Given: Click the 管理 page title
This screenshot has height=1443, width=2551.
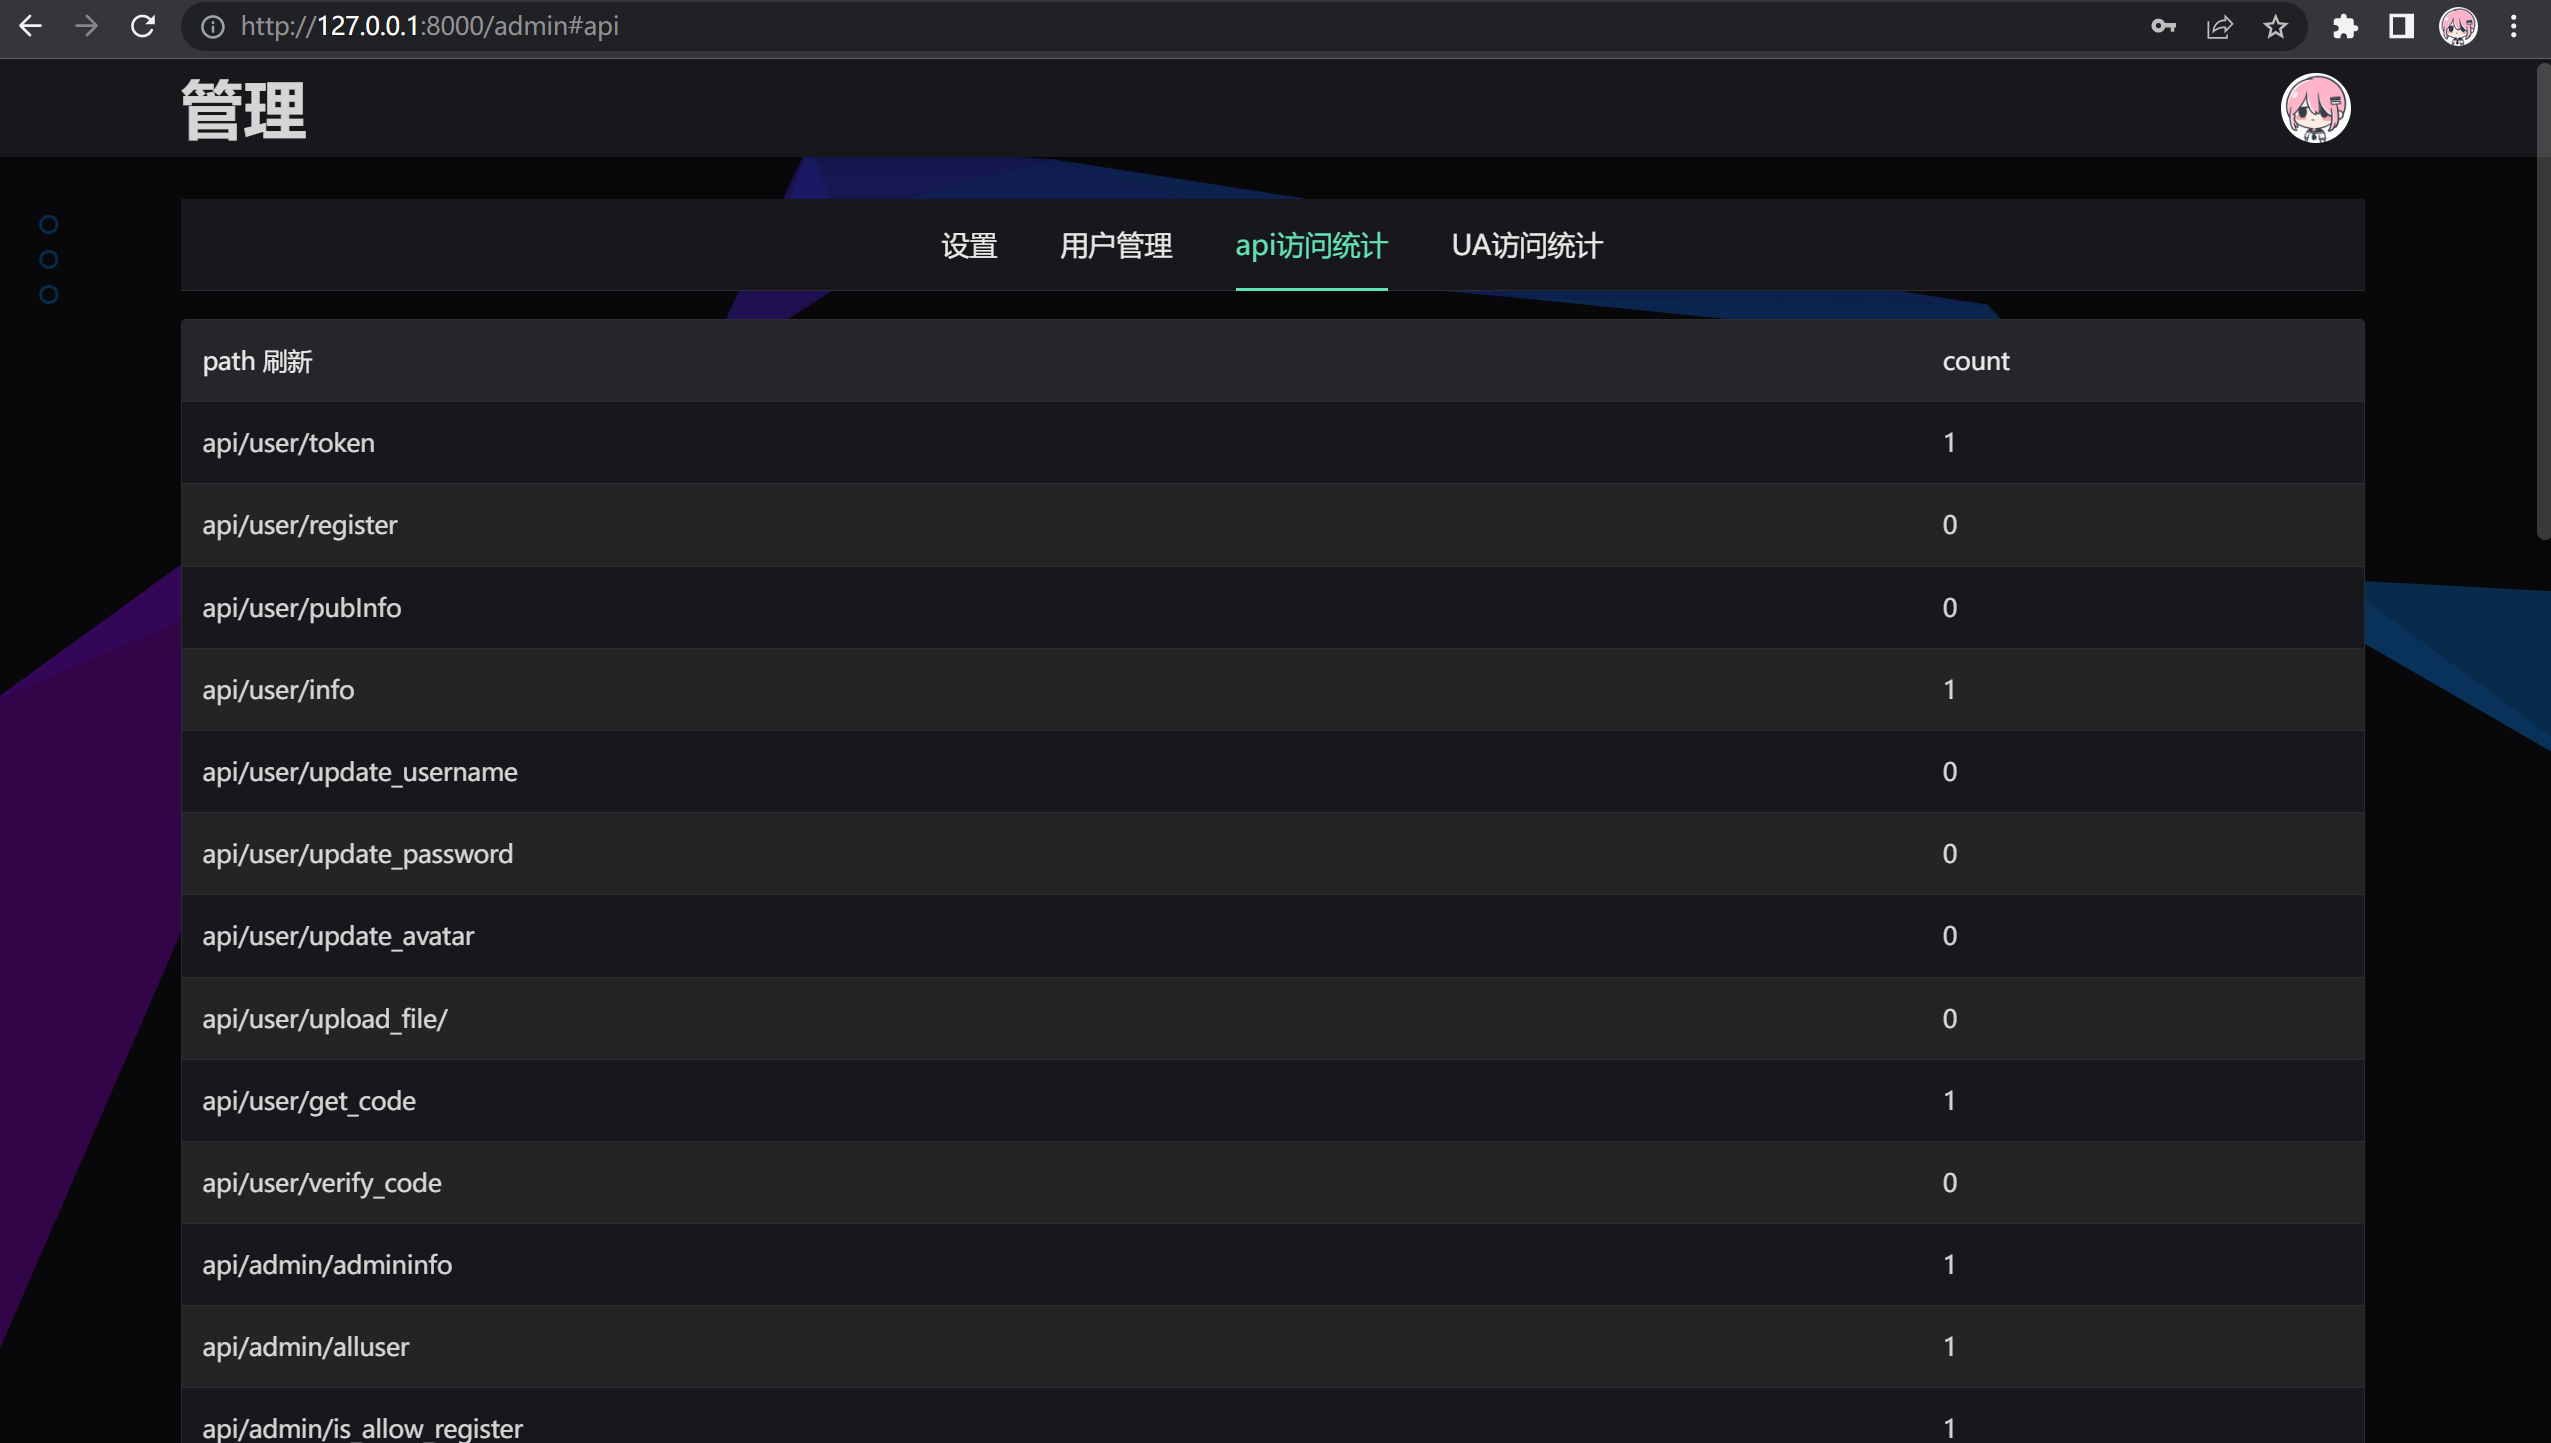Looking at the screenshot, I should (x=244, y=111).
